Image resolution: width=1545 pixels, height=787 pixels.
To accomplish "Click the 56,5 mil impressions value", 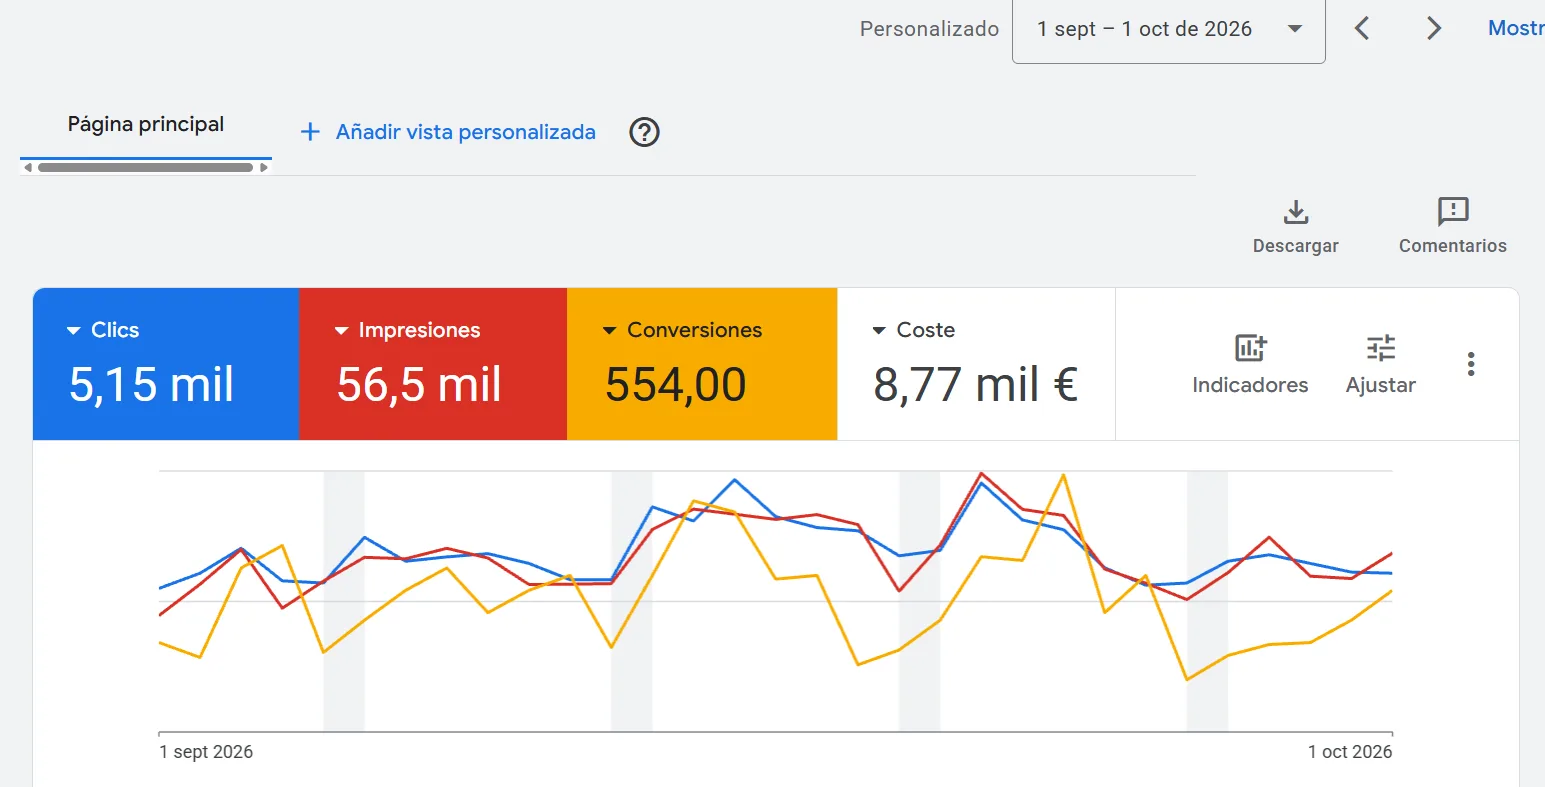I will (x=419, y=385).
